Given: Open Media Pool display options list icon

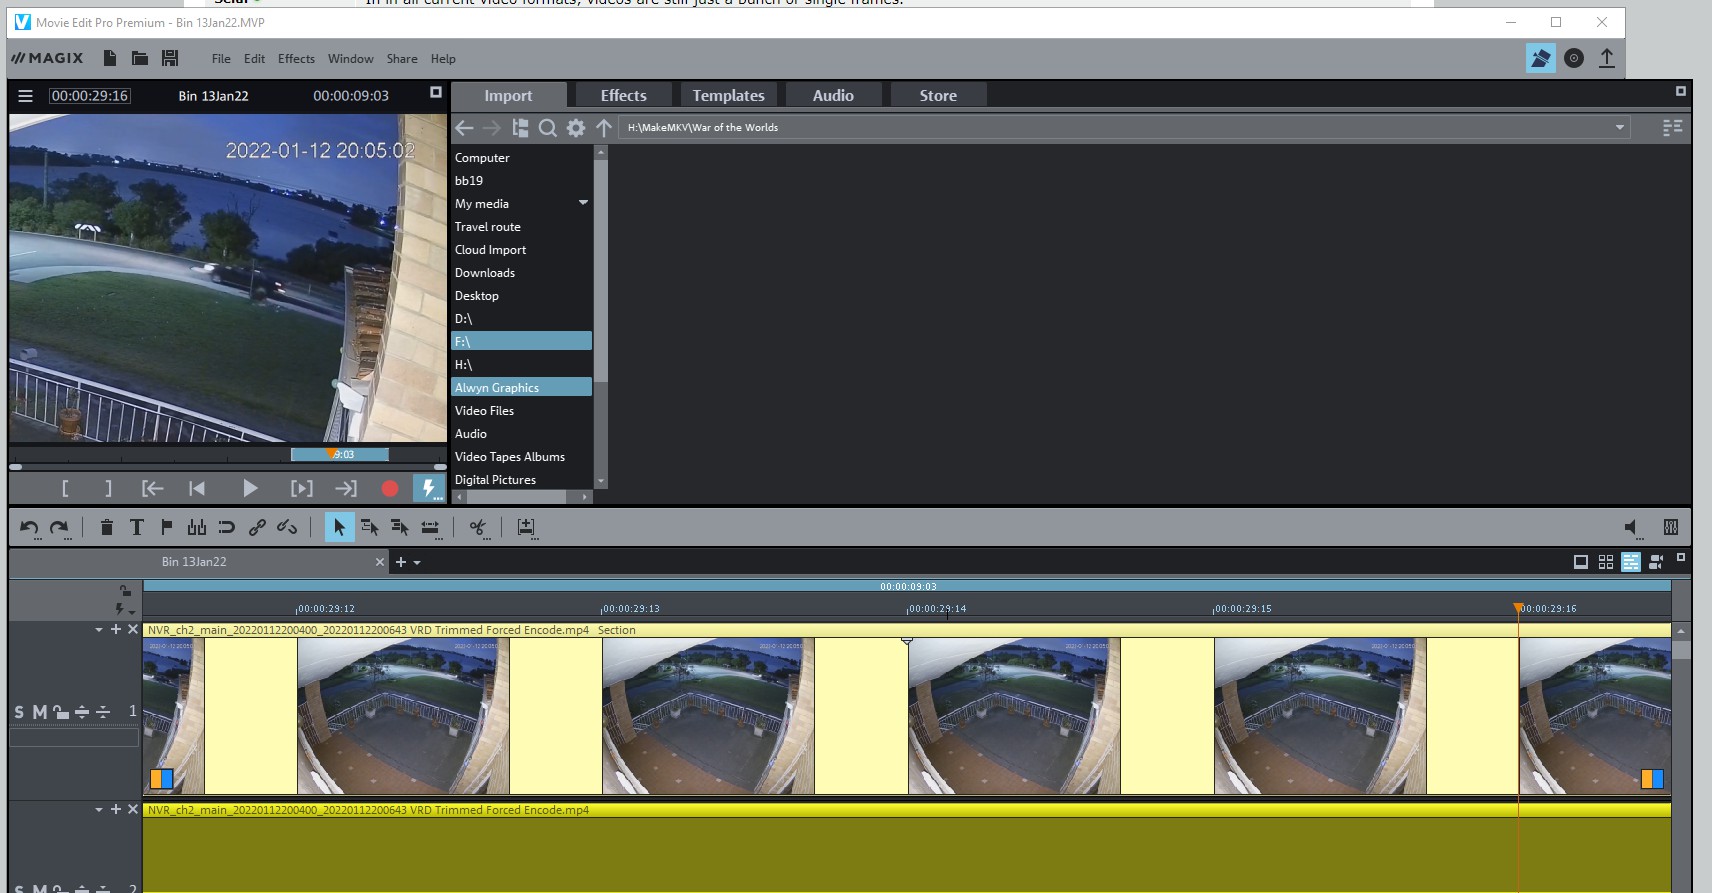Looking at the screenshot, I should 1672,128.
